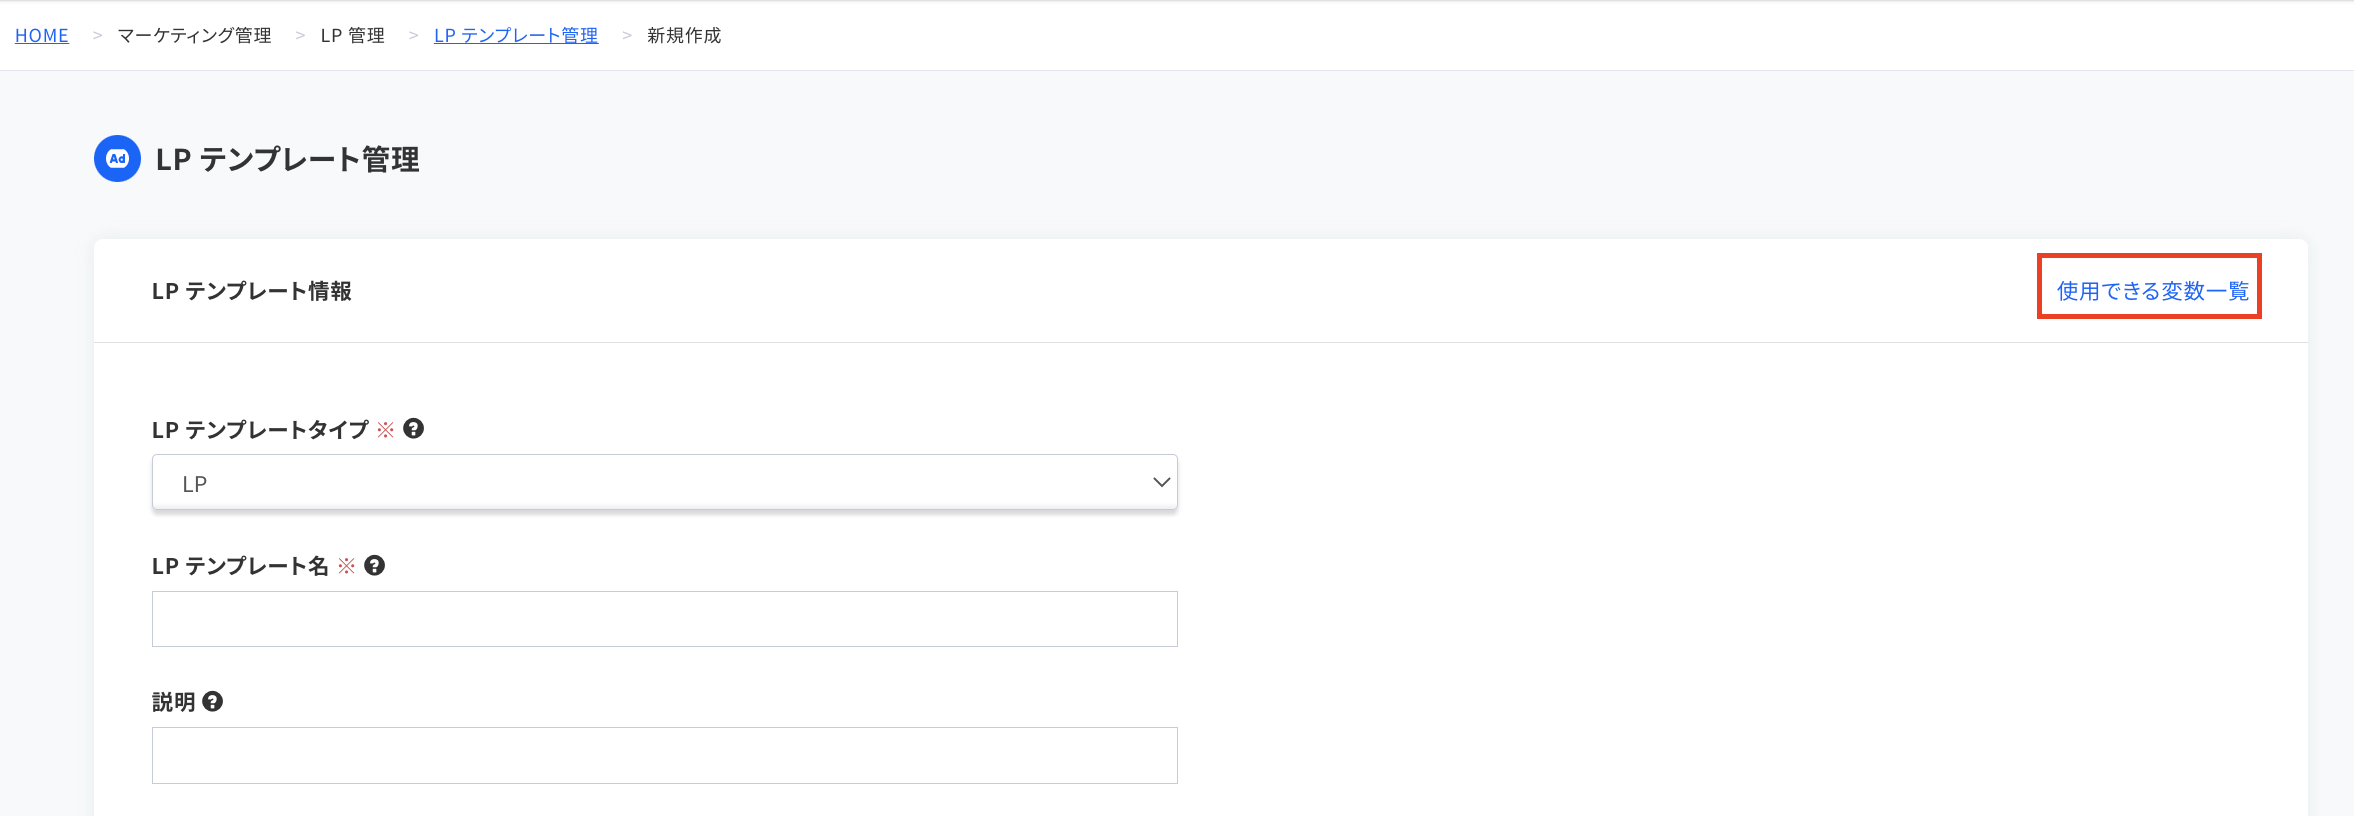Click help icon beside LP テンプレートタイプ
Viewport: 2354px width, 816px height.
click(413, 429)
